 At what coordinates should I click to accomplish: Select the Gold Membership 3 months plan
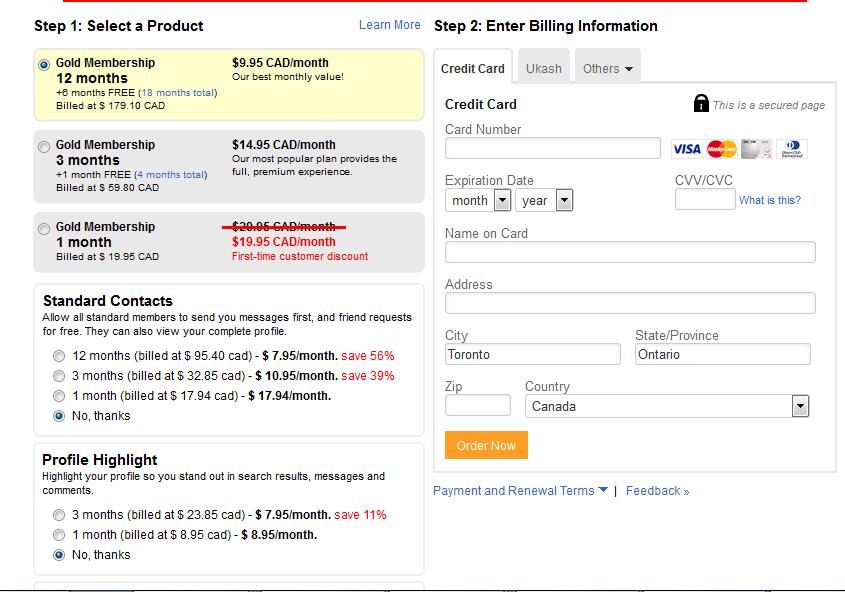tap(43, 147)
